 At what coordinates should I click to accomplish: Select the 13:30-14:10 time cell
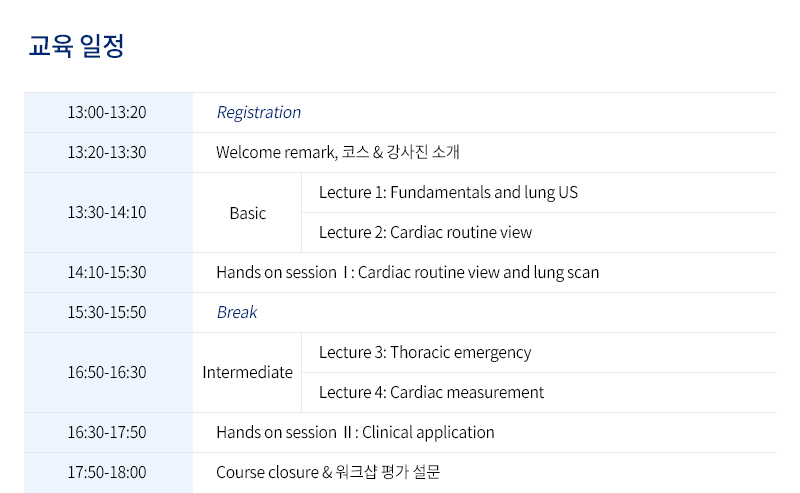tap(107, 213)
